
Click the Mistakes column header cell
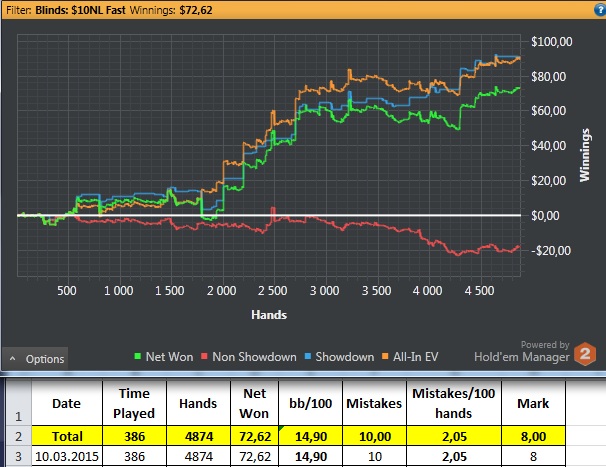point(374,403)
